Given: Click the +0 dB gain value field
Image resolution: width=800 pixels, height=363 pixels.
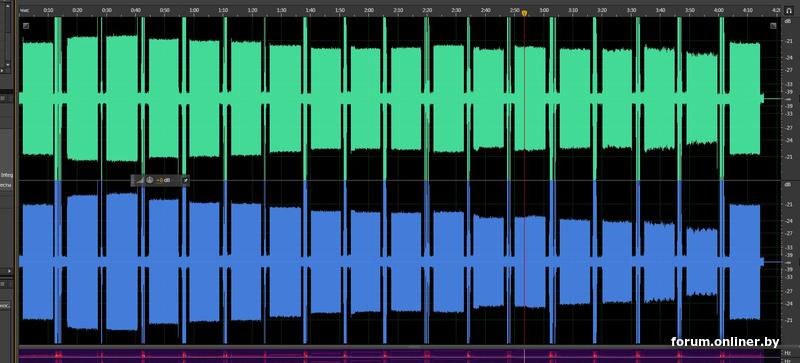Looking at the screenshot, I should coord(163,180).
